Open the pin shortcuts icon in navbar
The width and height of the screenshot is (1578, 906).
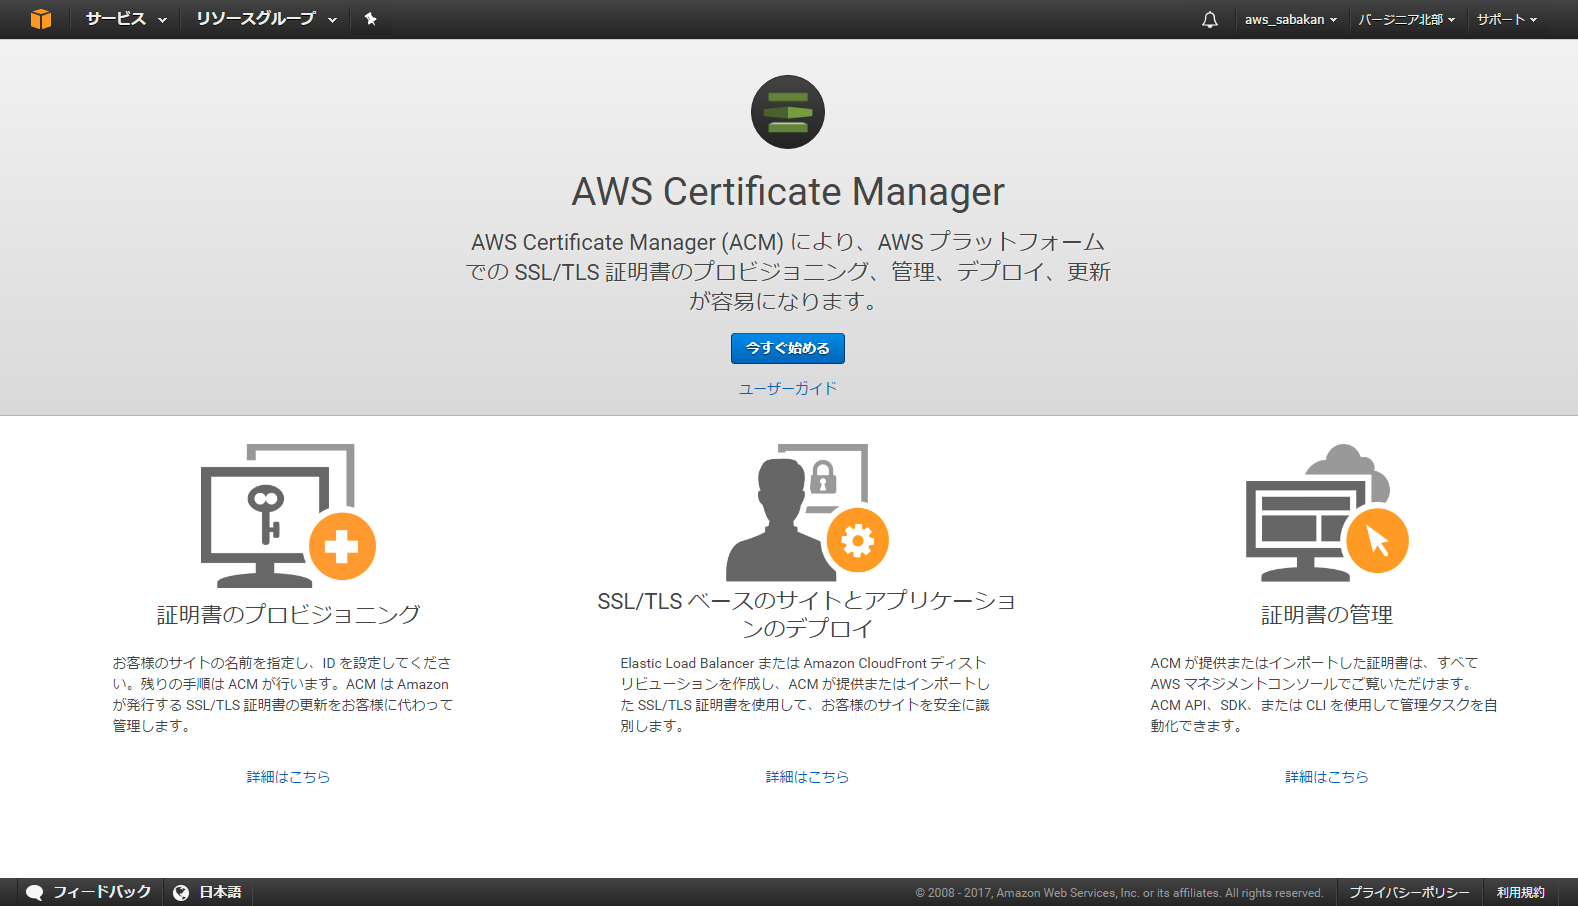pyautogui.click(x=370, y=19)
